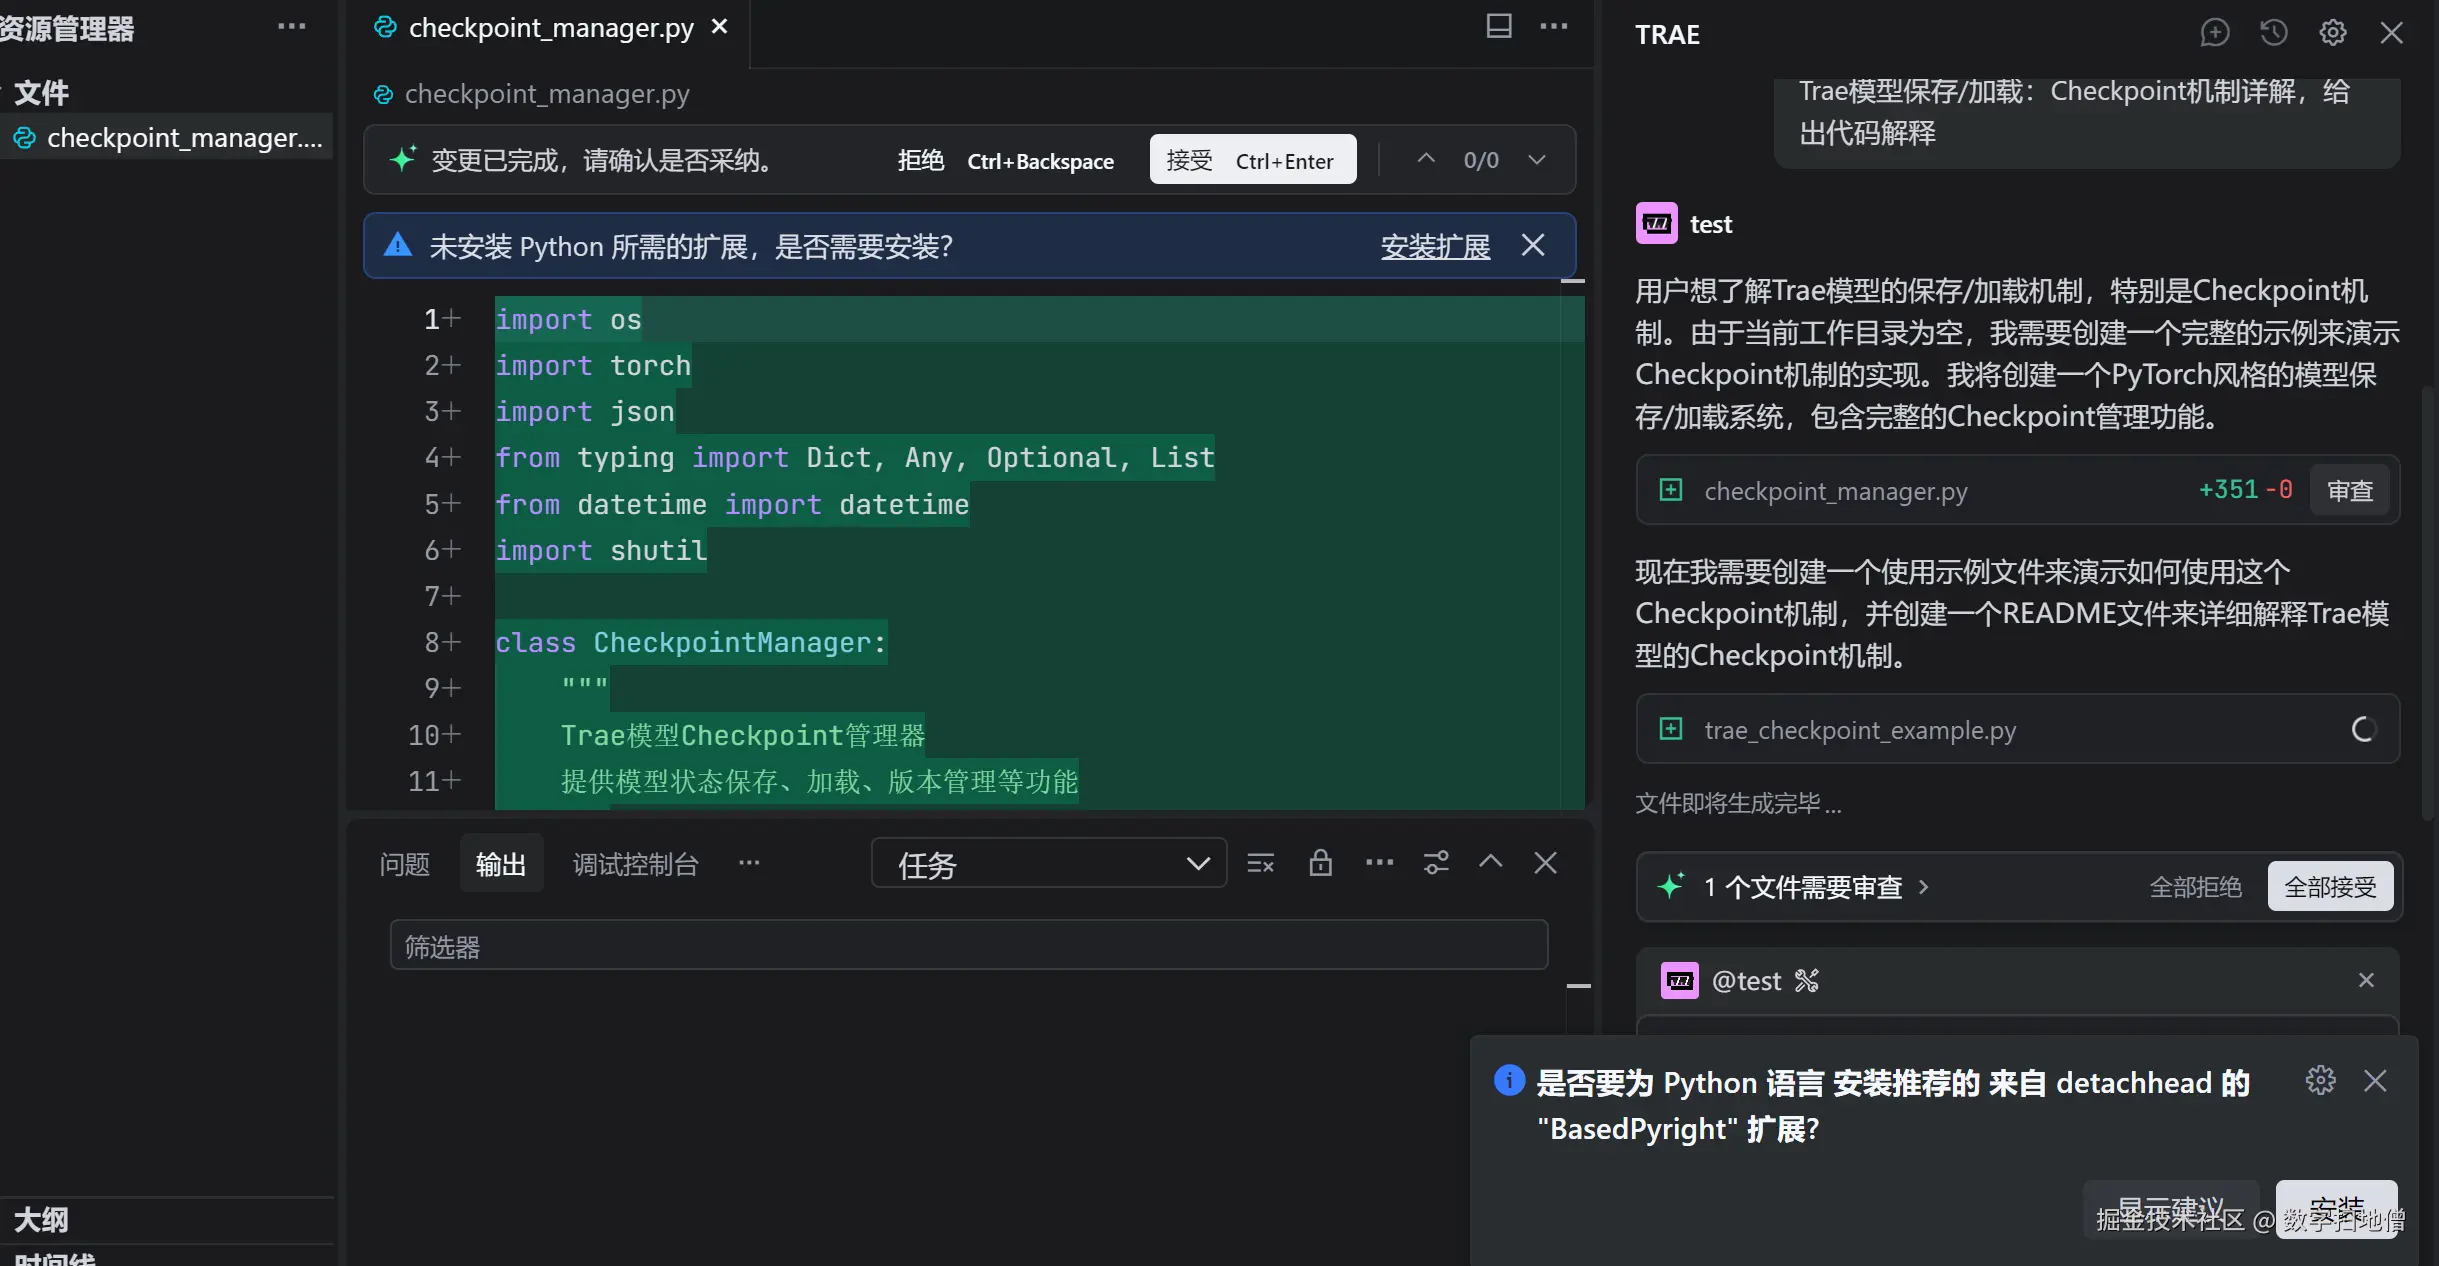Open new chat in TRAE panel
The height and width of the screenshot is (1266, 2439).
[x=2214, y=33]
